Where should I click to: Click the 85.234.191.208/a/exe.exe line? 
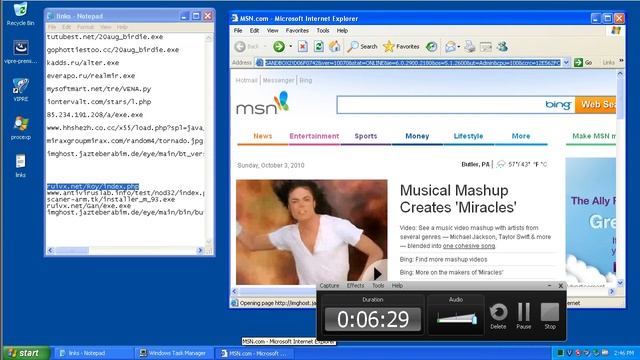point(95,115)
